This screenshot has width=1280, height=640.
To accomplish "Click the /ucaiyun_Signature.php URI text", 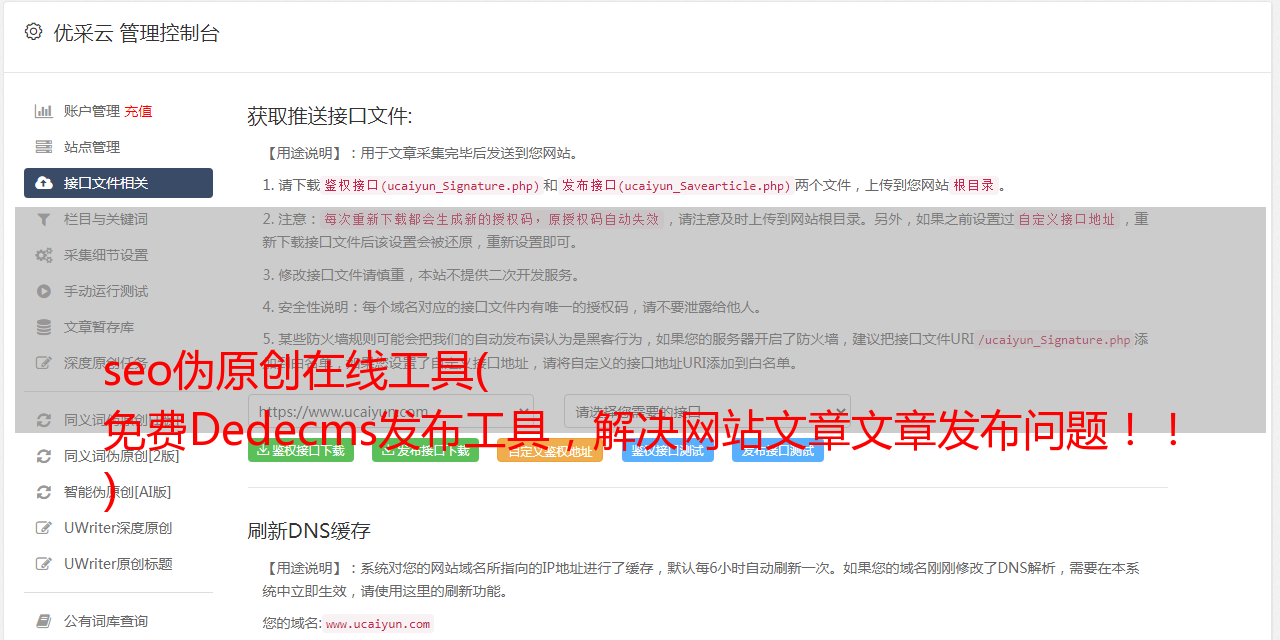I will coord(1054,339).
